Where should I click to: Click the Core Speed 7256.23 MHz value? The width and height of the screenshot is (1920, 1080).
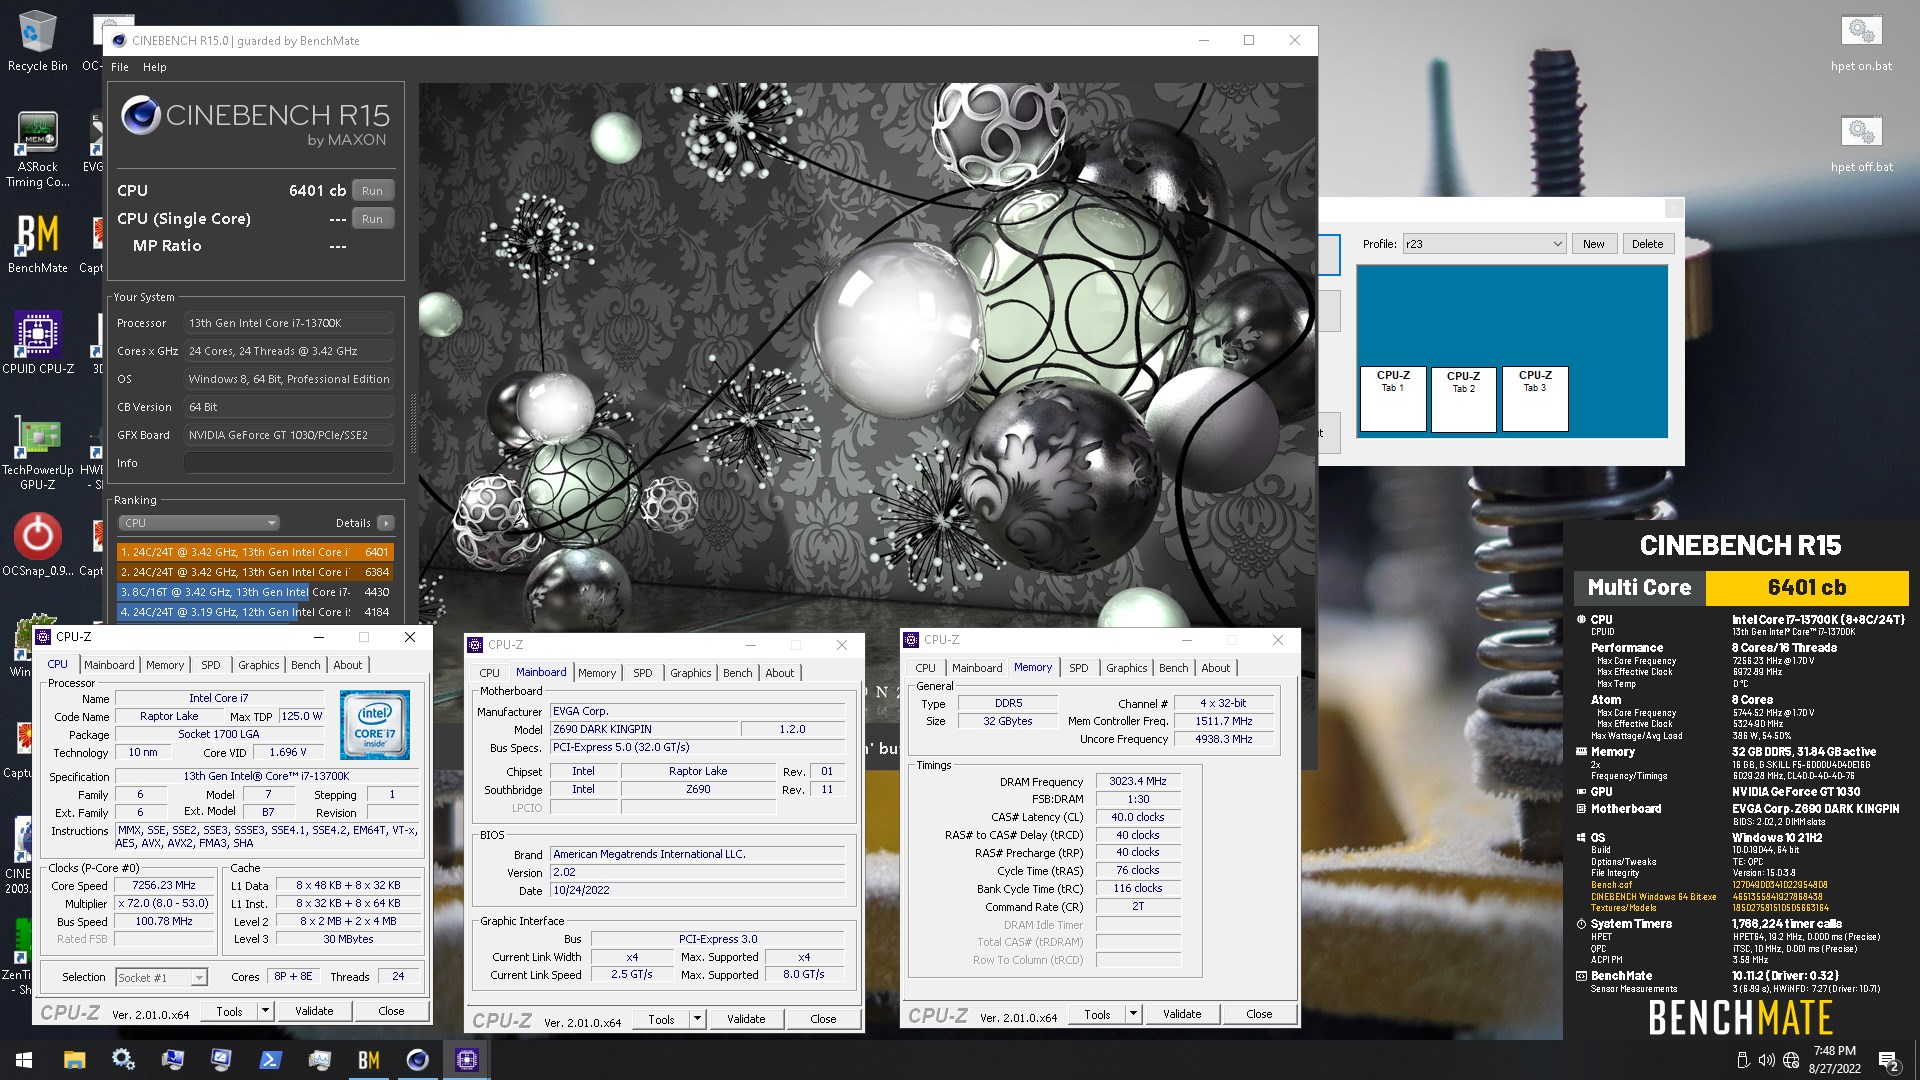(164, 886)
